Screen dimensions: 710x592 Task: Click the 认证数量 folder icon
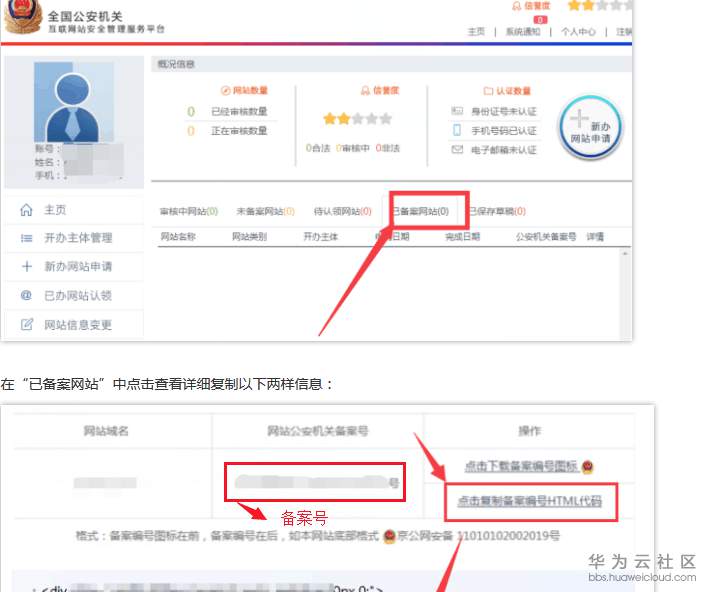point(488,91)
